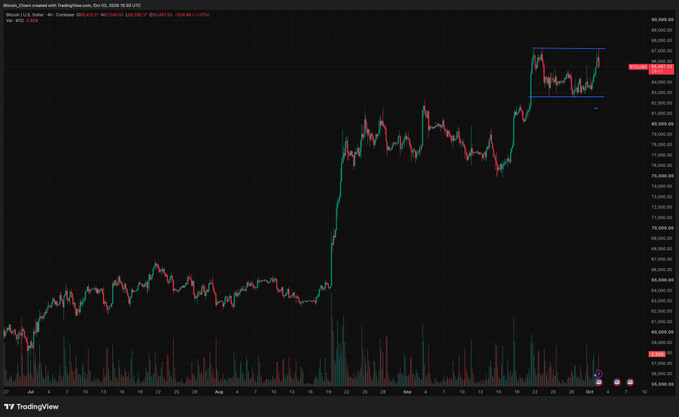This screenshot has width=679, height=417.
Task: Click the 75,000.00 price axis label
Action: point(662,176)
